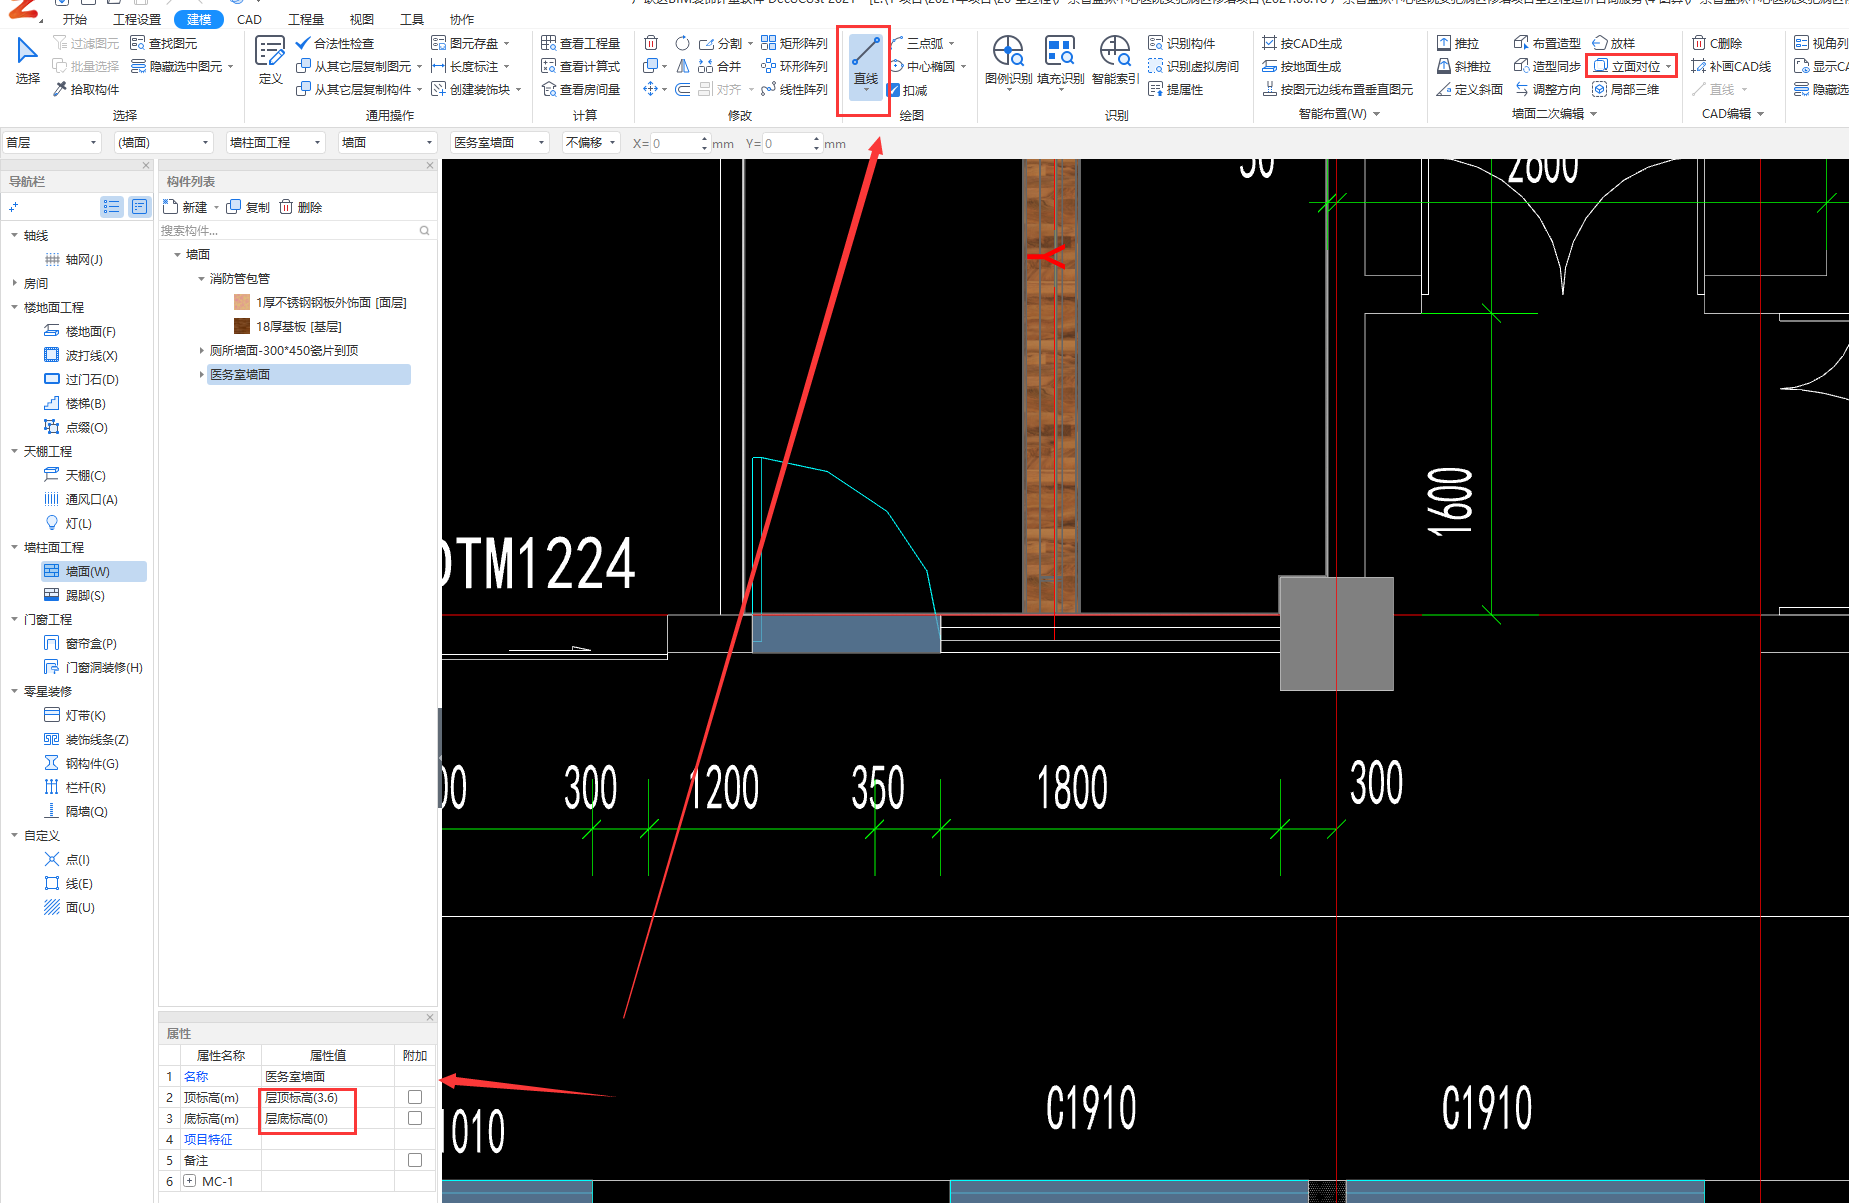Screen dimensions: 1849x1203
Task: Click 查找图元 find element tool
Action: (164, 44)
